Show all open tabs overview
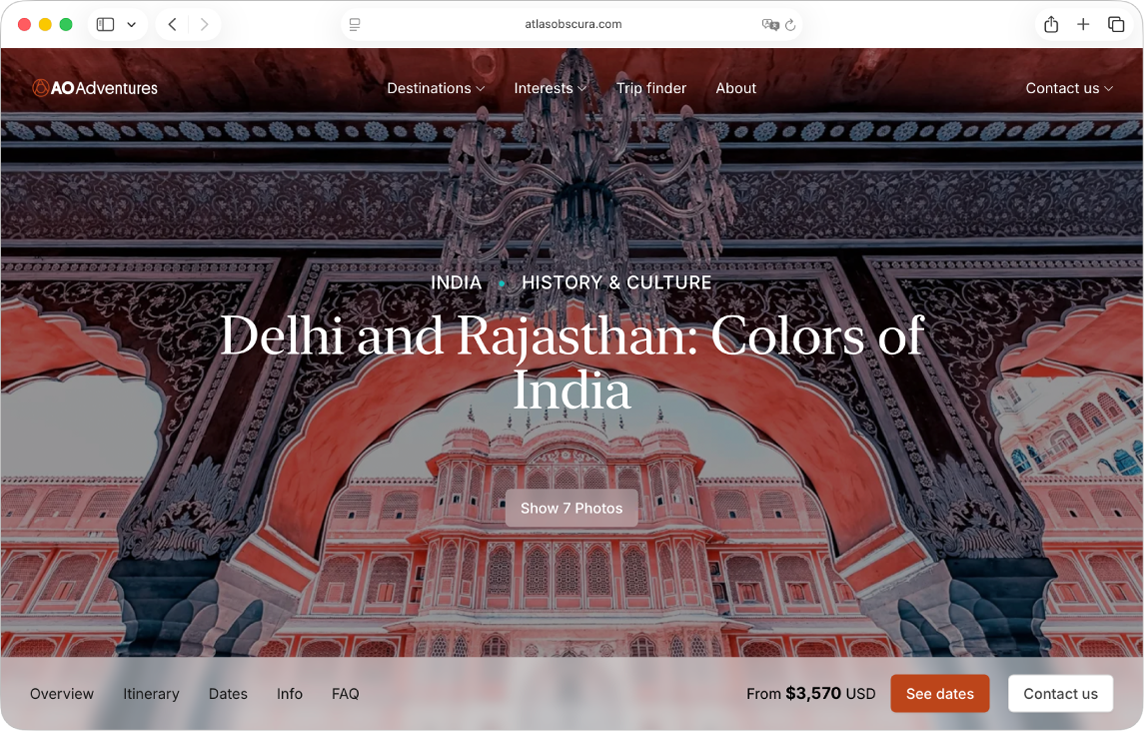1146x732 pixels. 1114,24
